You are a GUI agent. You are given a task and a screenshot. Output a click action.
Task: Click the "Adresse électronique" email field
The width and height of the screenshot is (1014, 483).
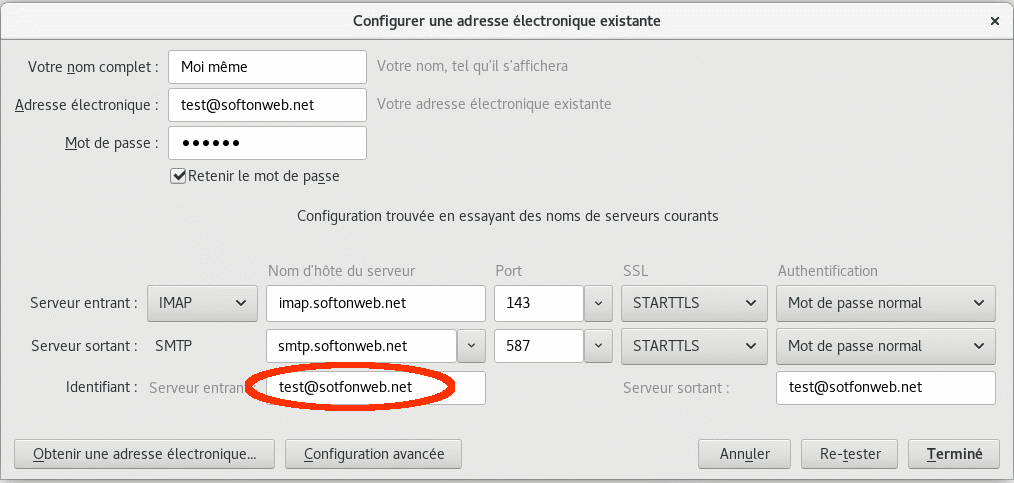click(x=267, y=104)
